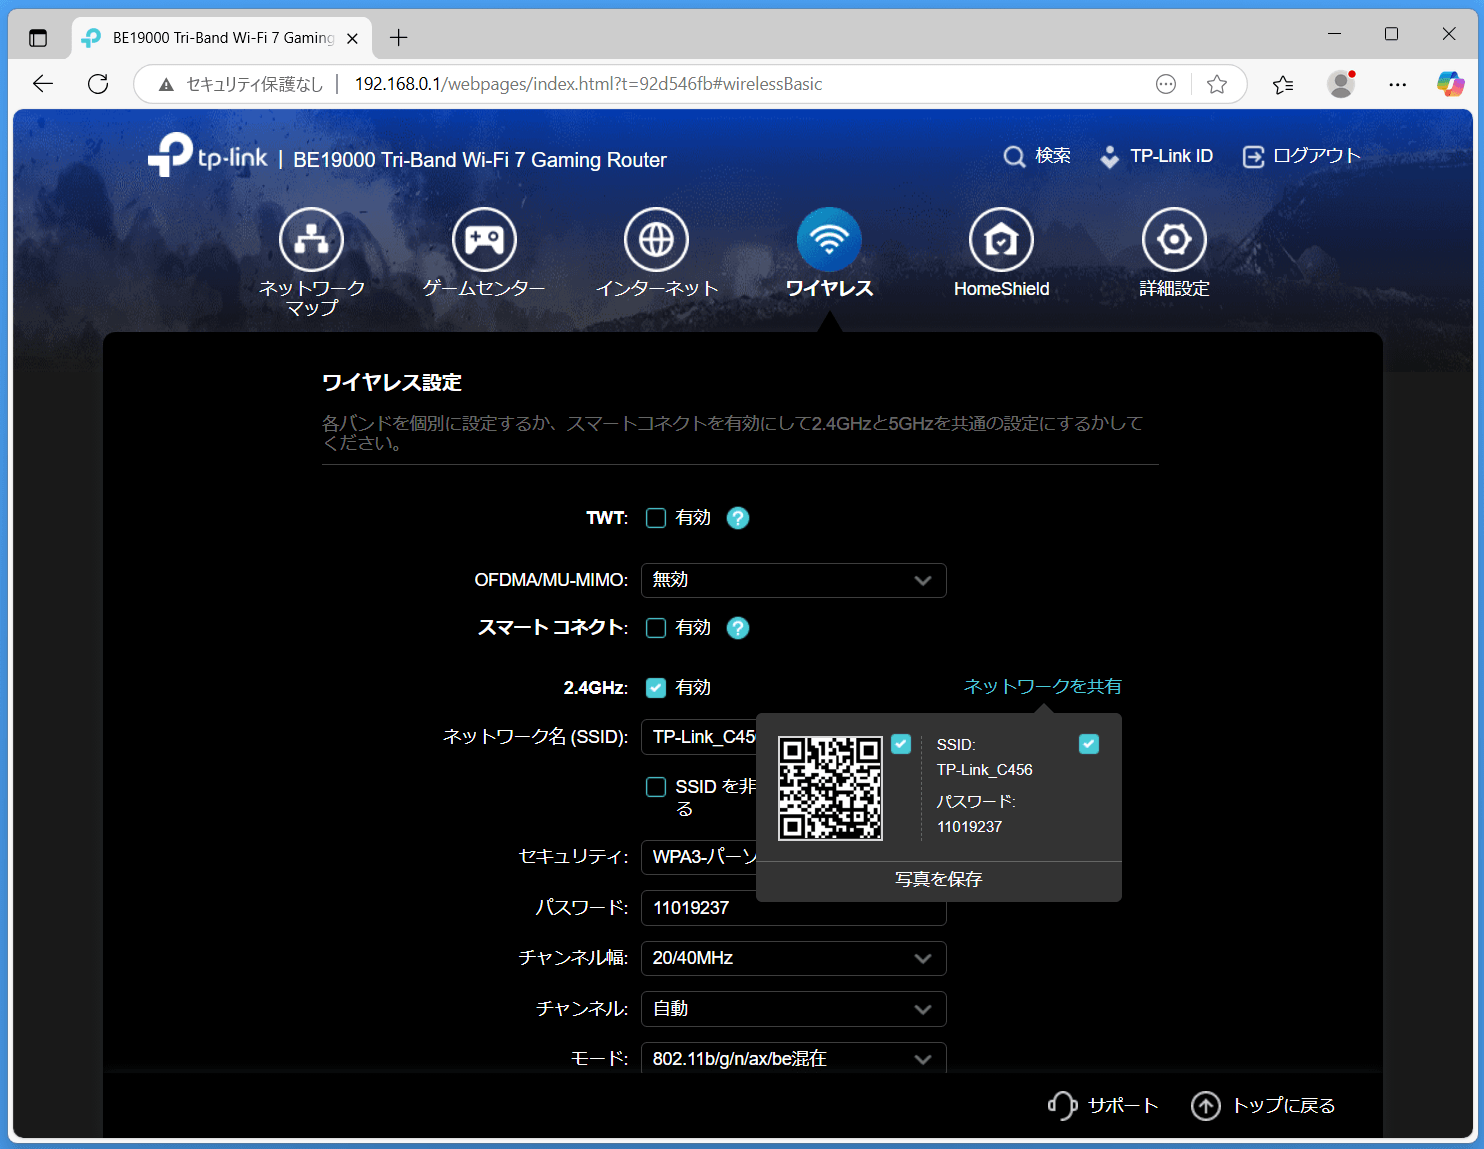Click the address bar feedback smiley icon
Image resolution: width=1484 pixels, height=1149 pixels.
1166,84
